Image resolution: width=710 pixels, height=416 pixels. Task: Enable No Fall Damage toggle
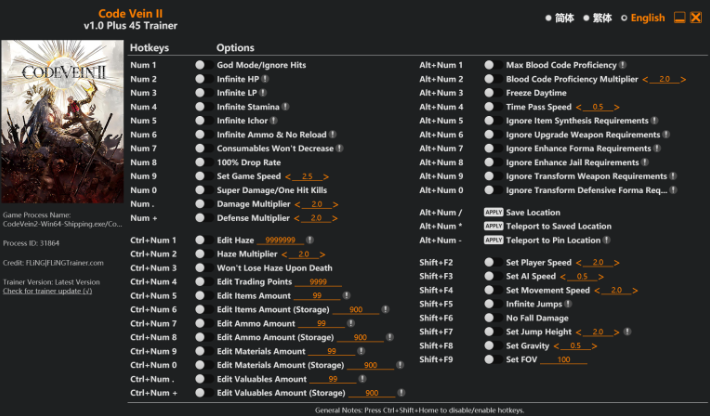(x=493, y=318)
